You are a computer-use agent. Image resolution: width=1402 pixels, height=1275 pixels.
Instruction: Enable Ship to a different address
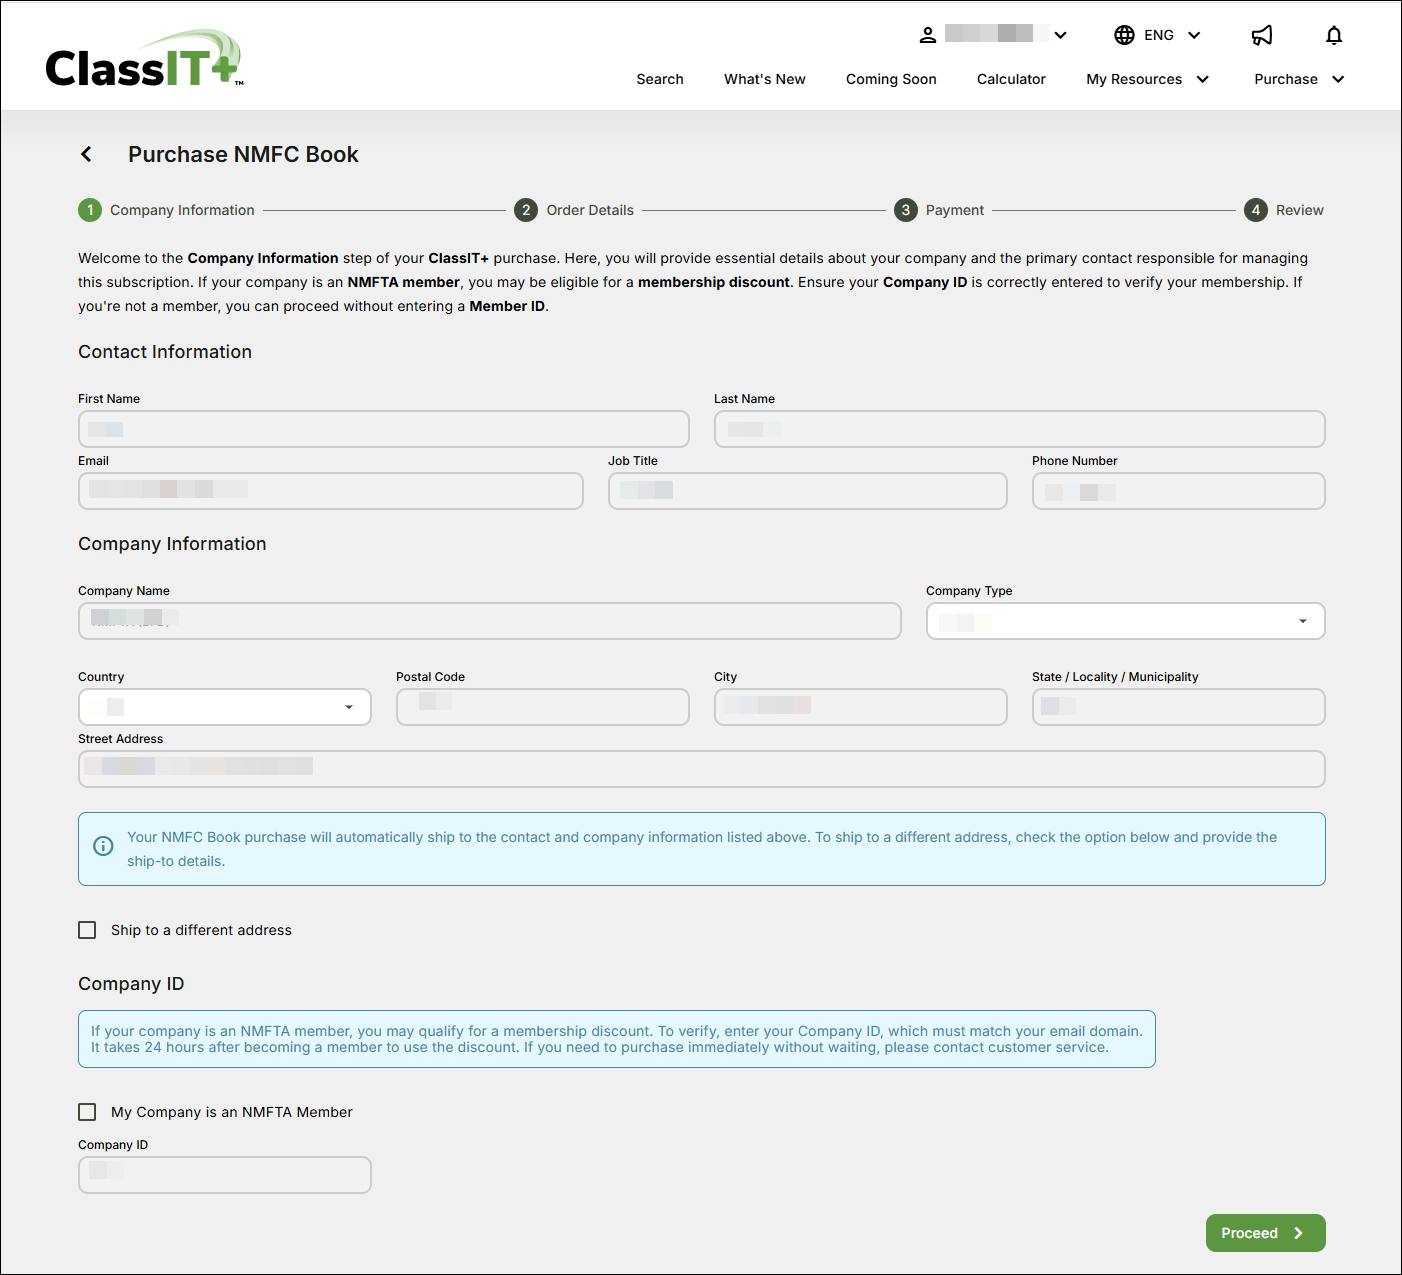coord(87,930)
